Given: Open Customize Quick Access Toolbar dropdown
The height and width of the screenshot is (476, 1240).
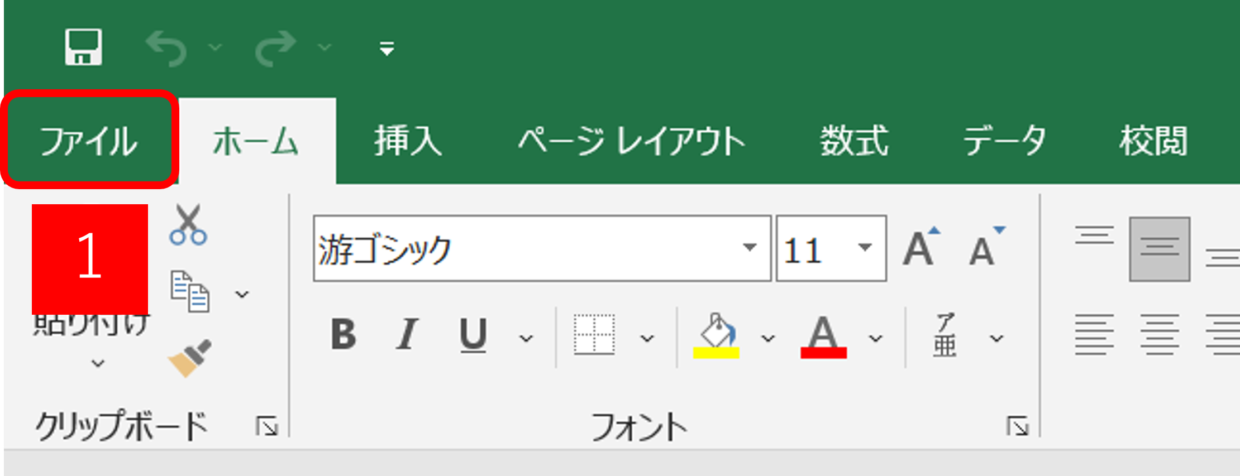Looking at the screenshot, I should coord(387,47).
